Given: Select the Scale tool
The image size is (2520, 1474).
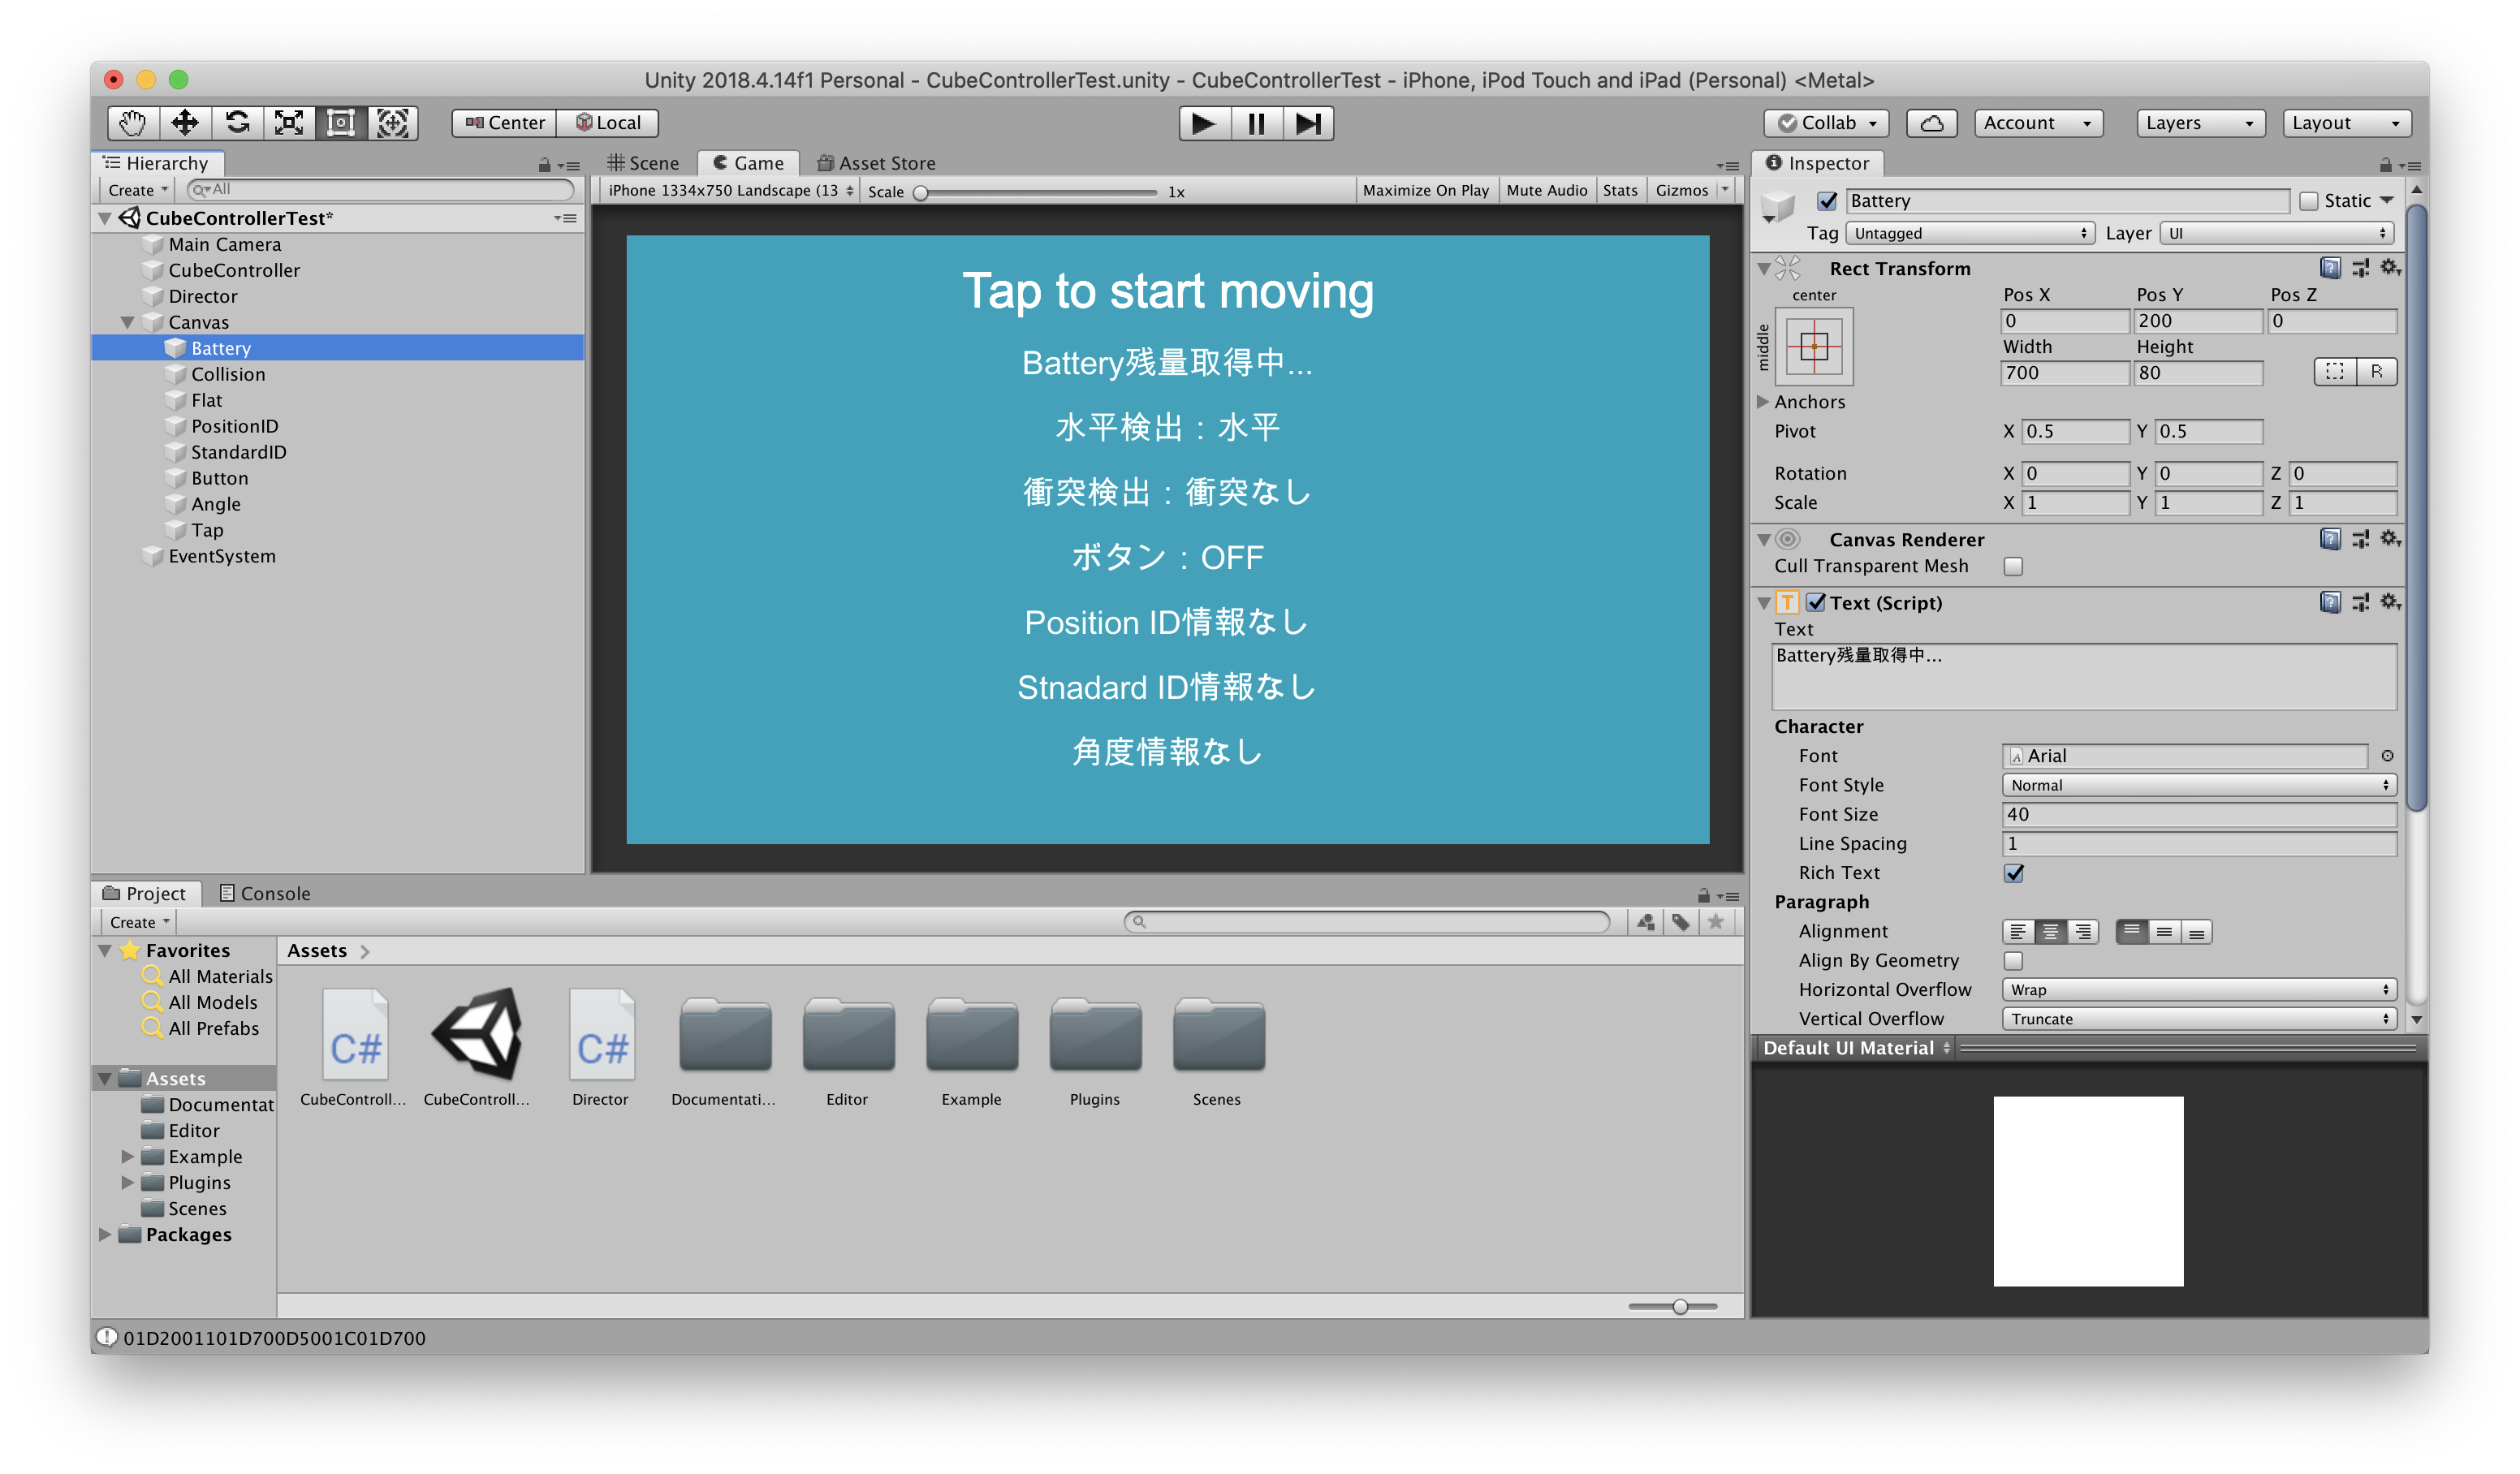Looking at the screenshot, I should point(289,123).
